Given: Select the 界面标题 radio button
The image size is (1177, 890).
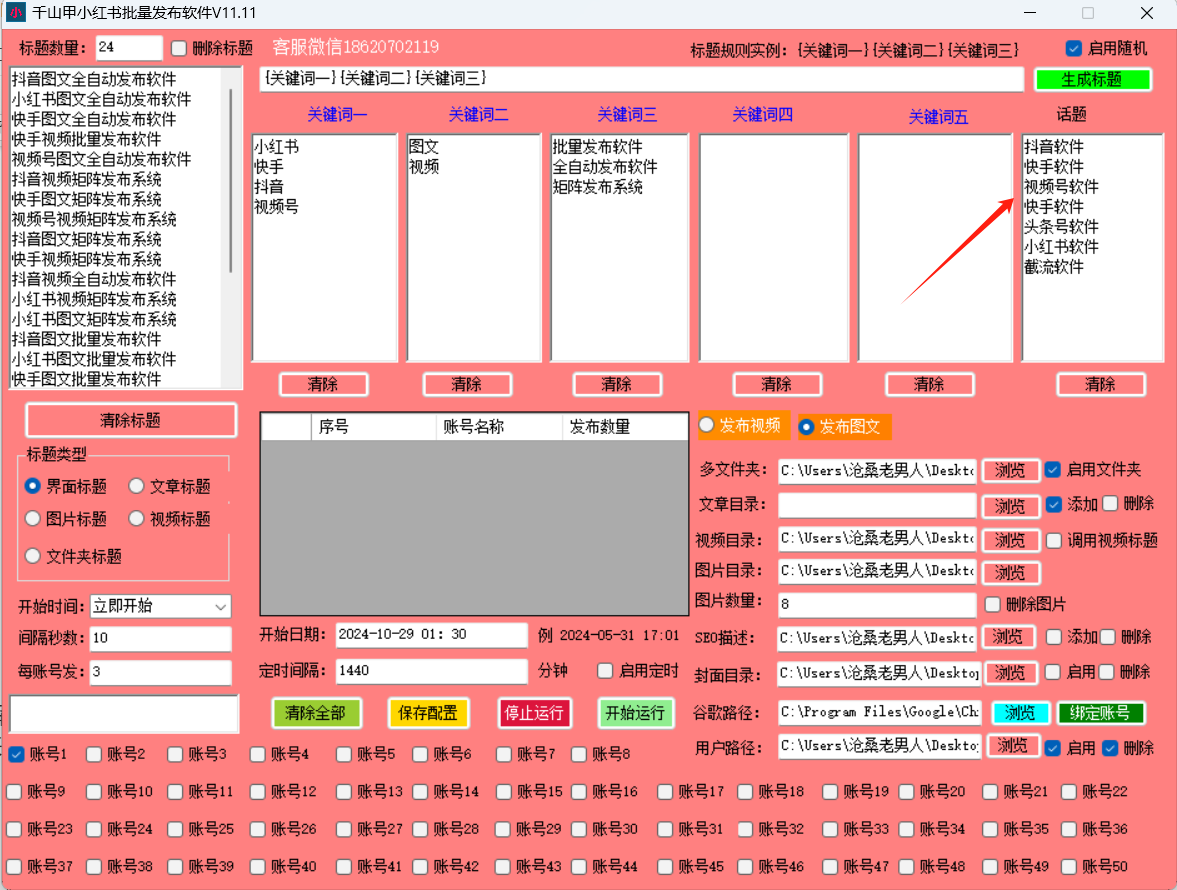Looking at the screenshot, I should tap(32, 486).
